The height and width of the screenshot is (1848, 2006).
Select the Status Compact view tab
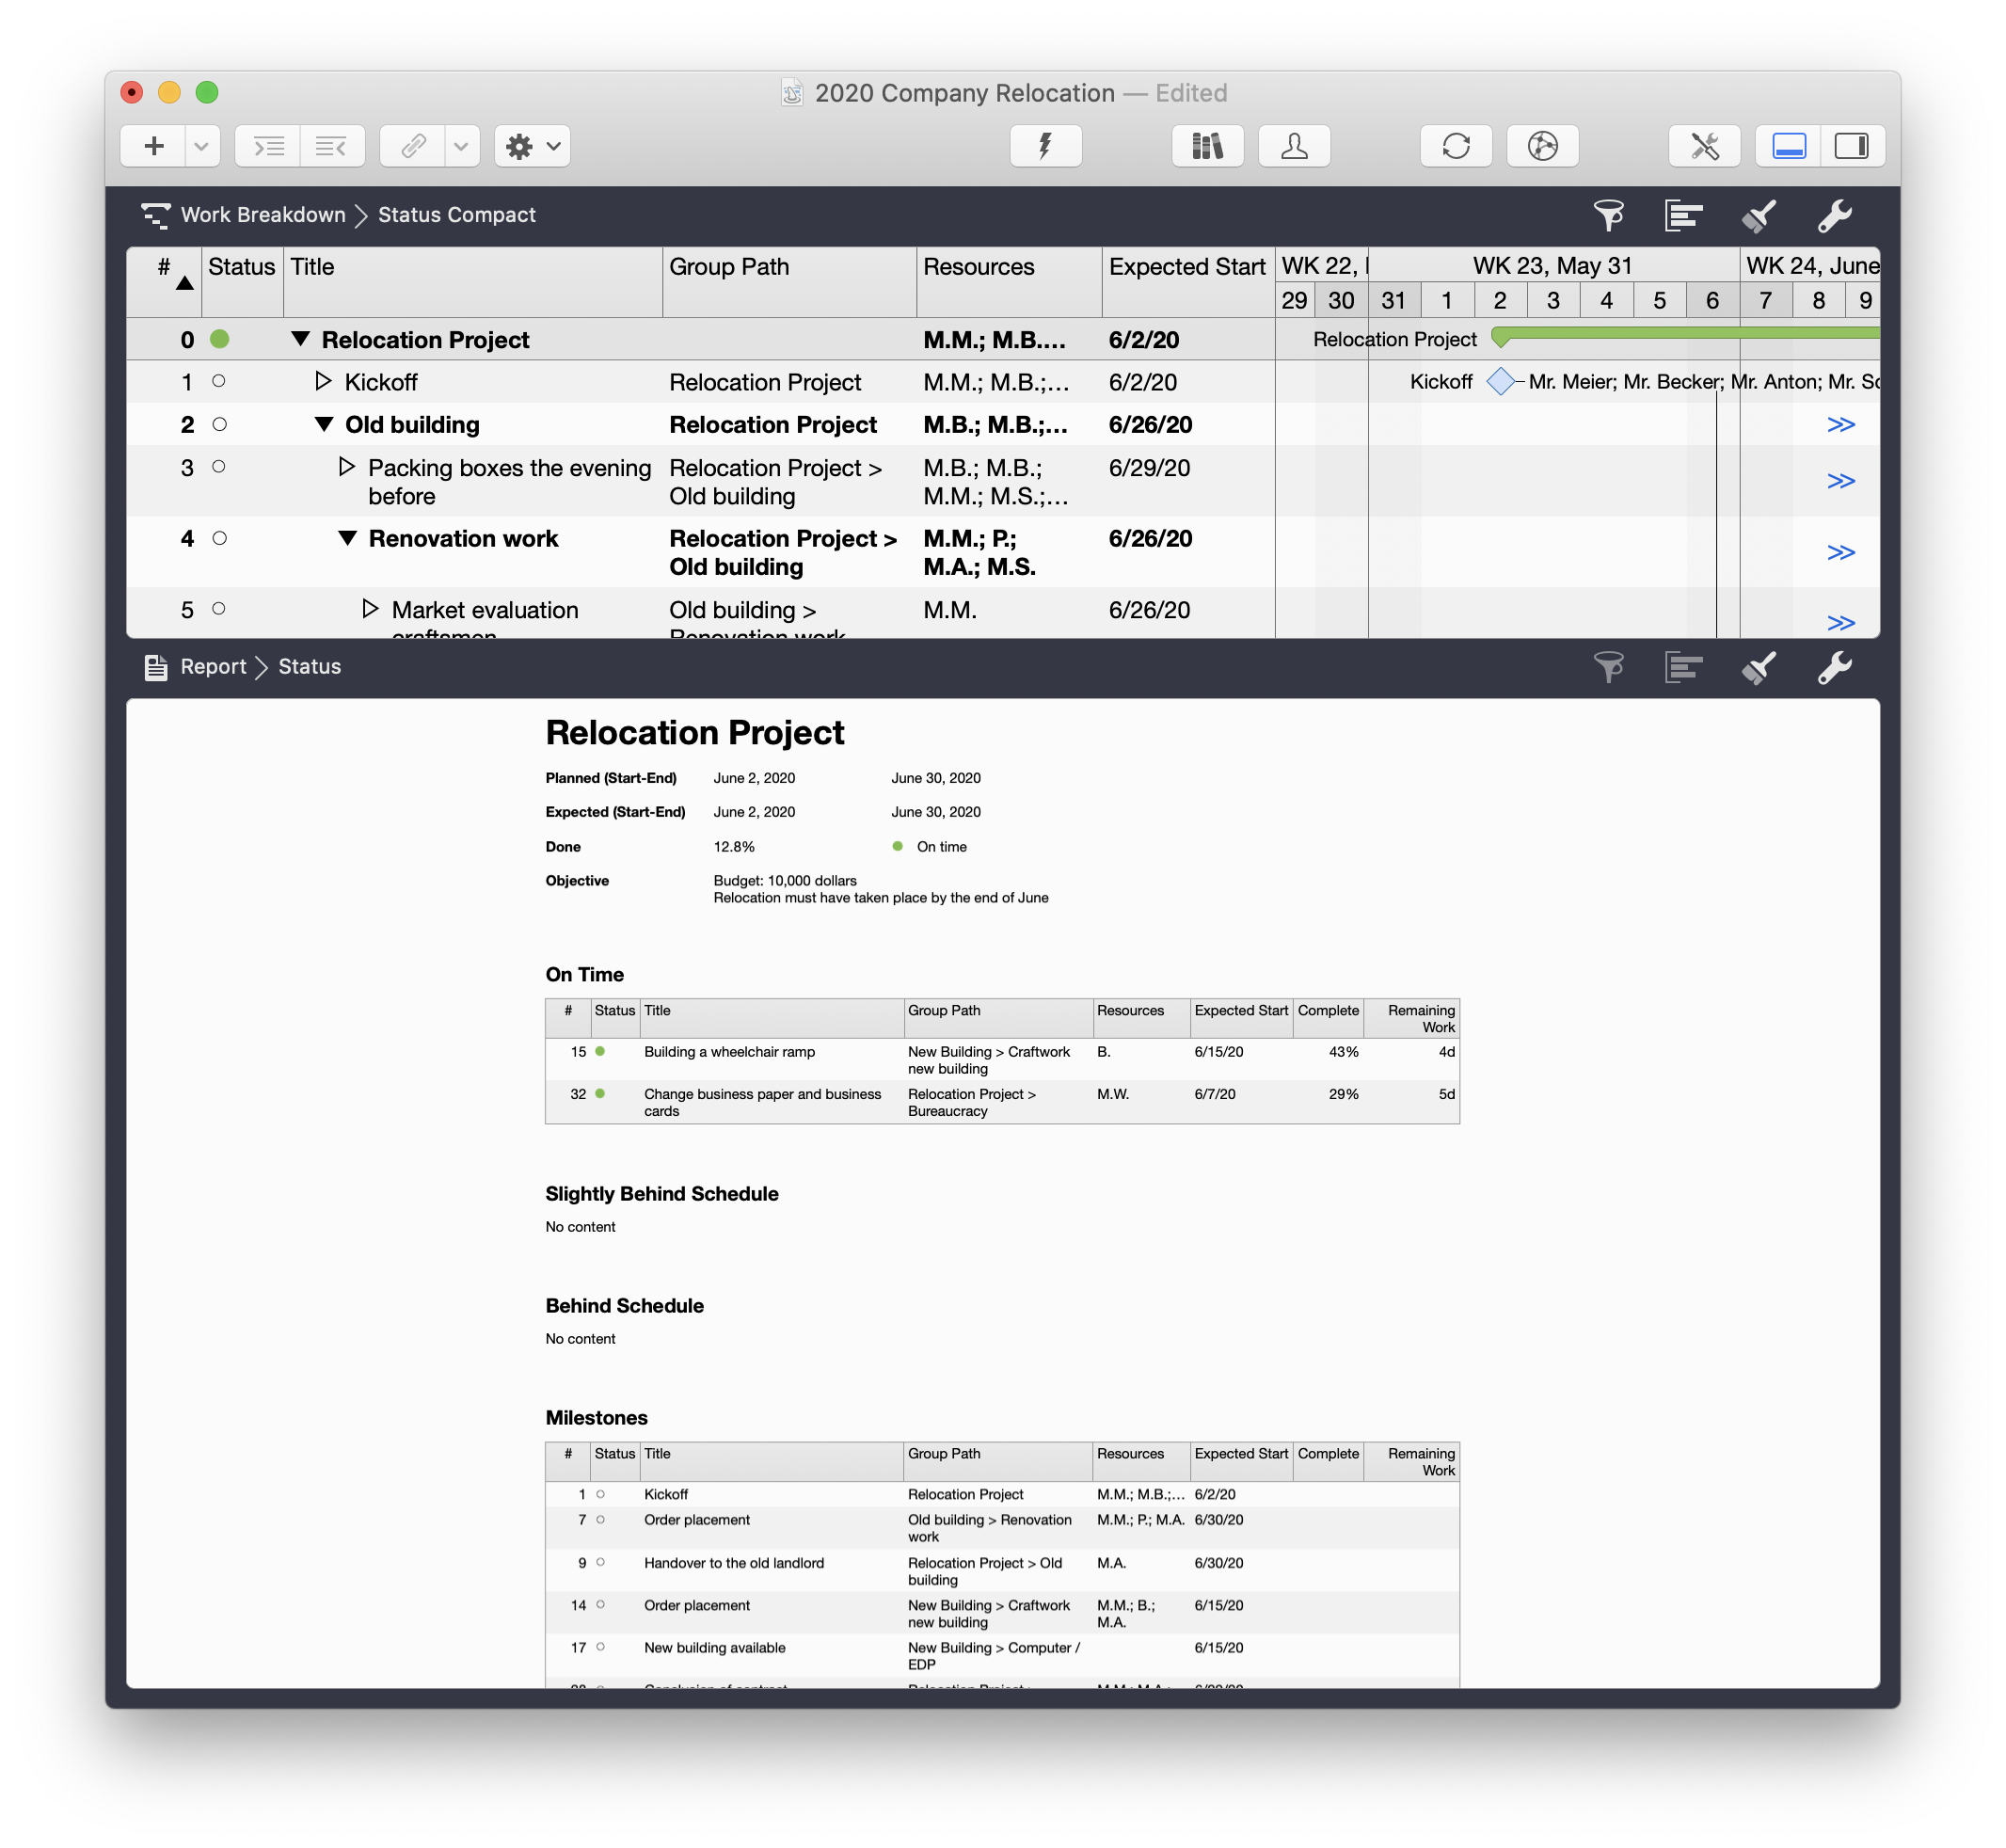pos(458,215)
